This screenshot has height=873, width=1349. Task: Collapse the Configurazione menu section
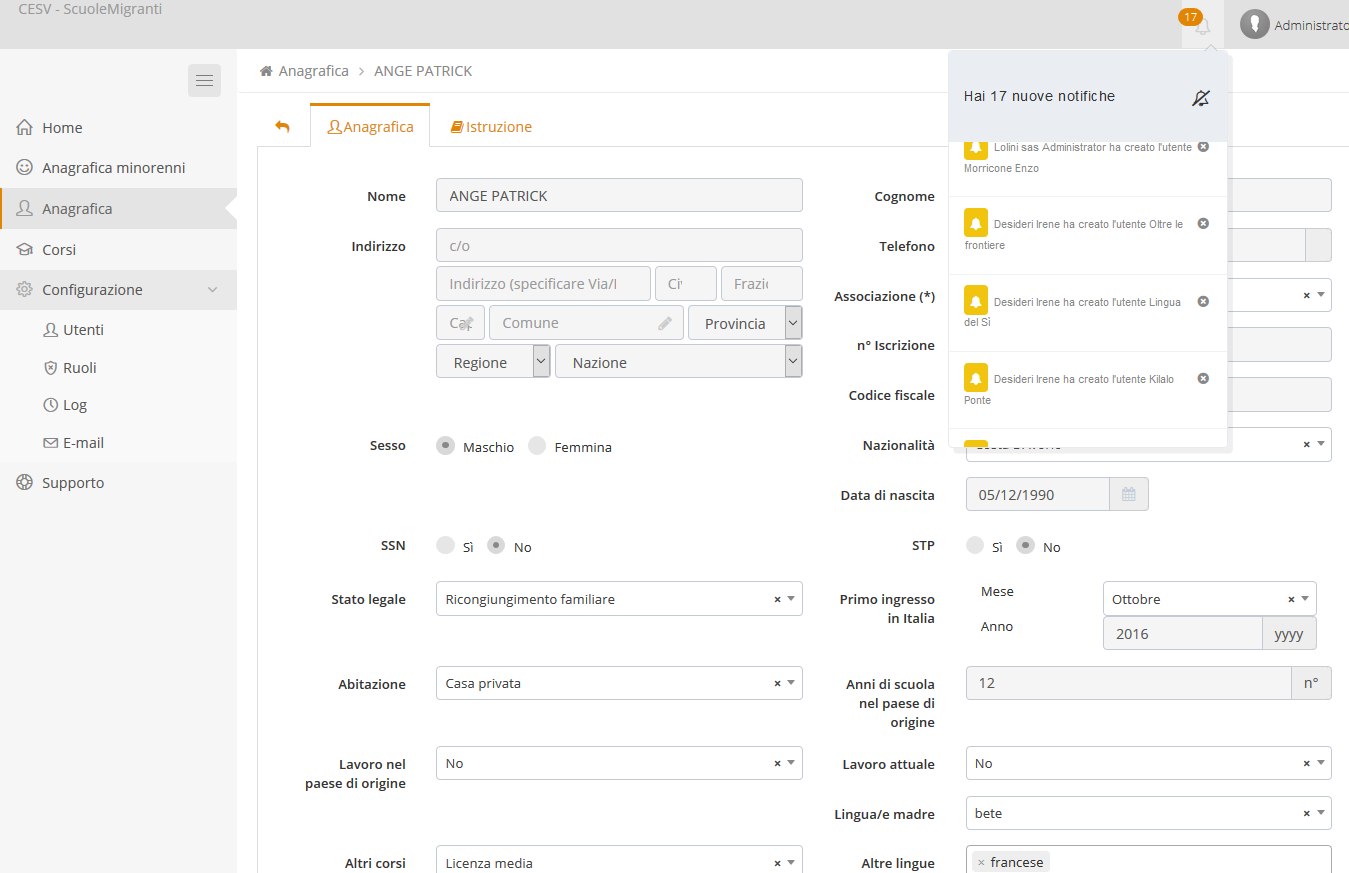click(x=118, y=290)
